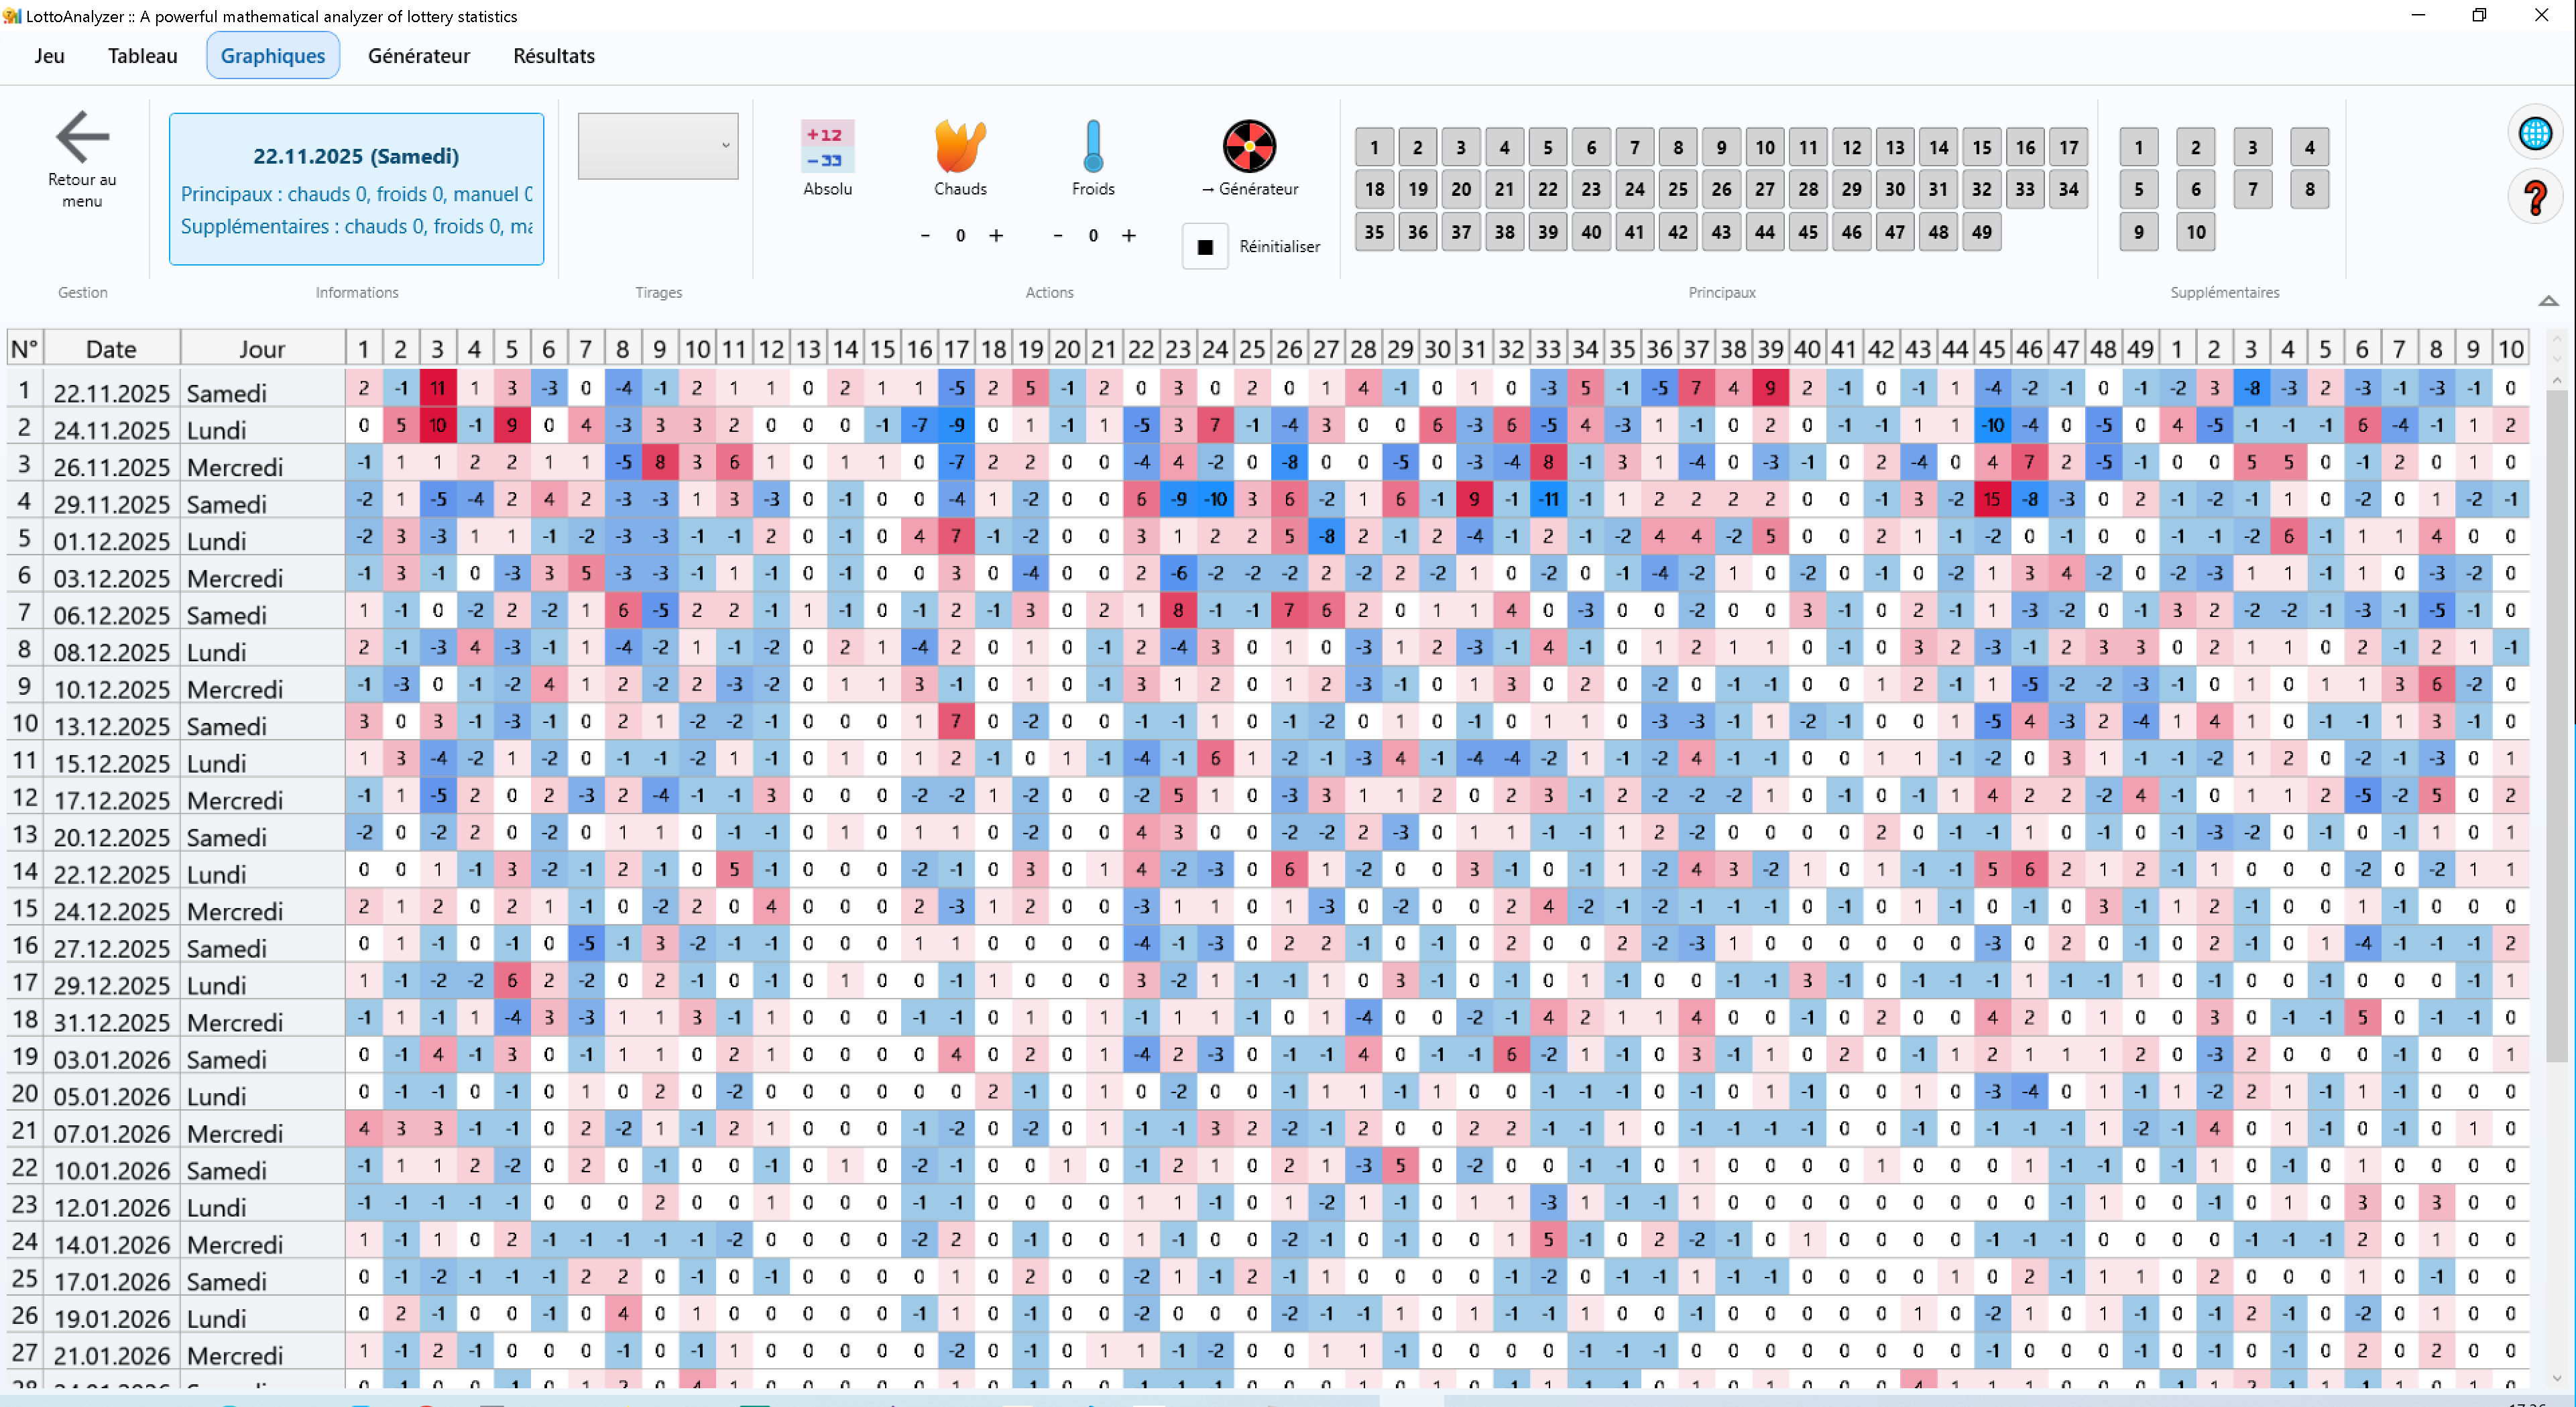Click the Retour au menu back arrow
This screenshot has width=2576, height=1407.
click(x=82, y=137)
